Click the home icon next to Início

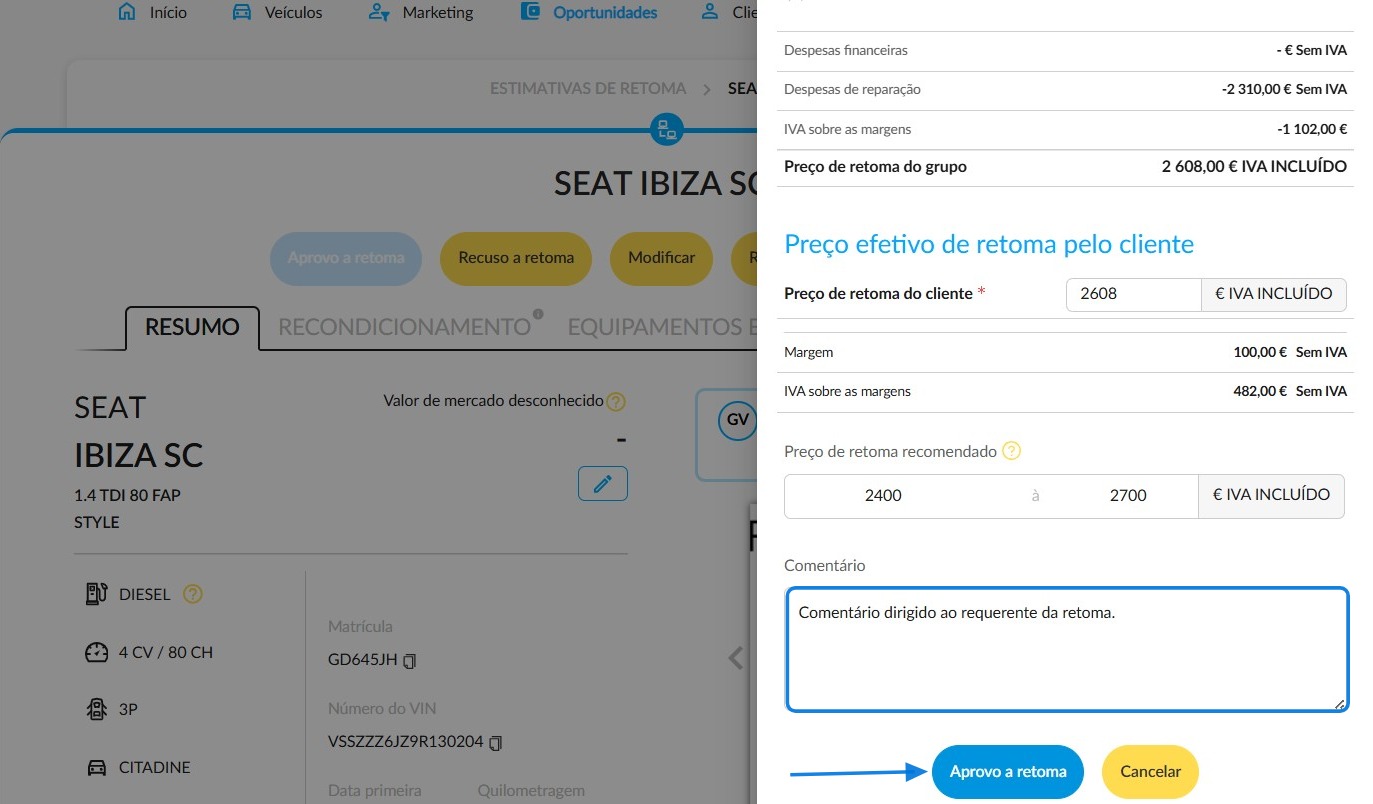point(126,13)
